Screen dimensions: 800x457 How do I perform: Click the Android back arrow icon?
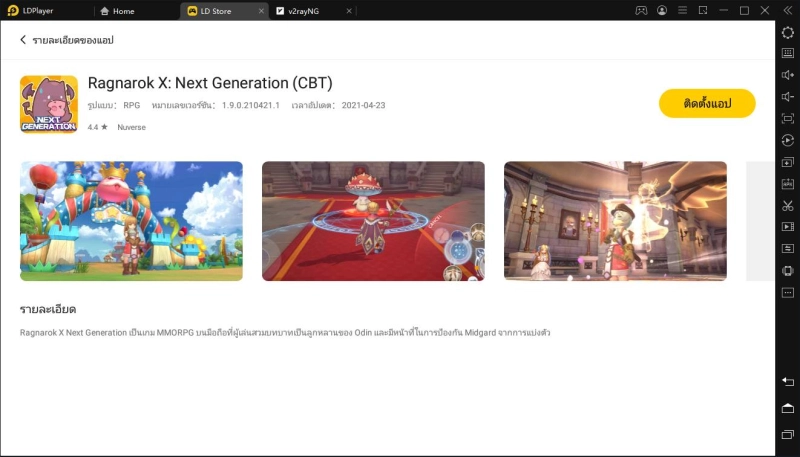pyautogui.click(x=788, y=382)
